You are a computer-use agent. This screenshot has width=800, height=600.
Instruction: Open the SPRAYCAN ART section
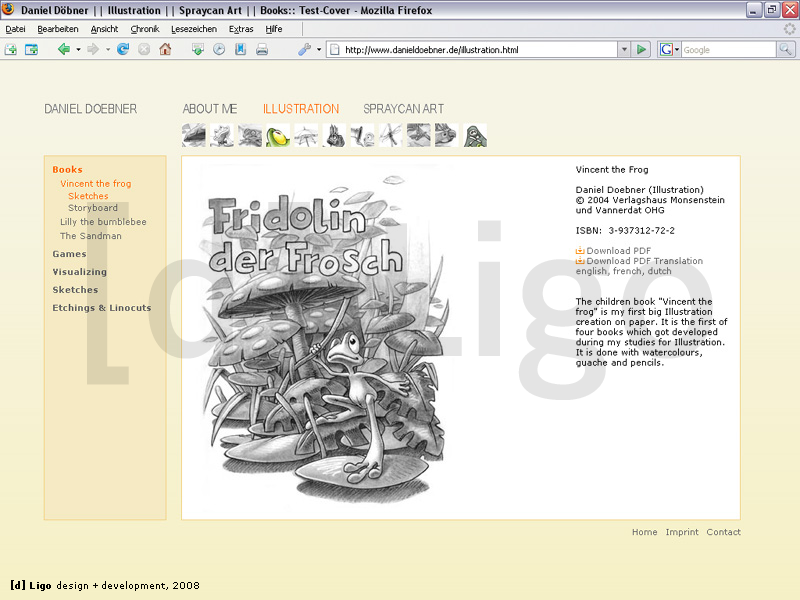click(x=404, y=109)
